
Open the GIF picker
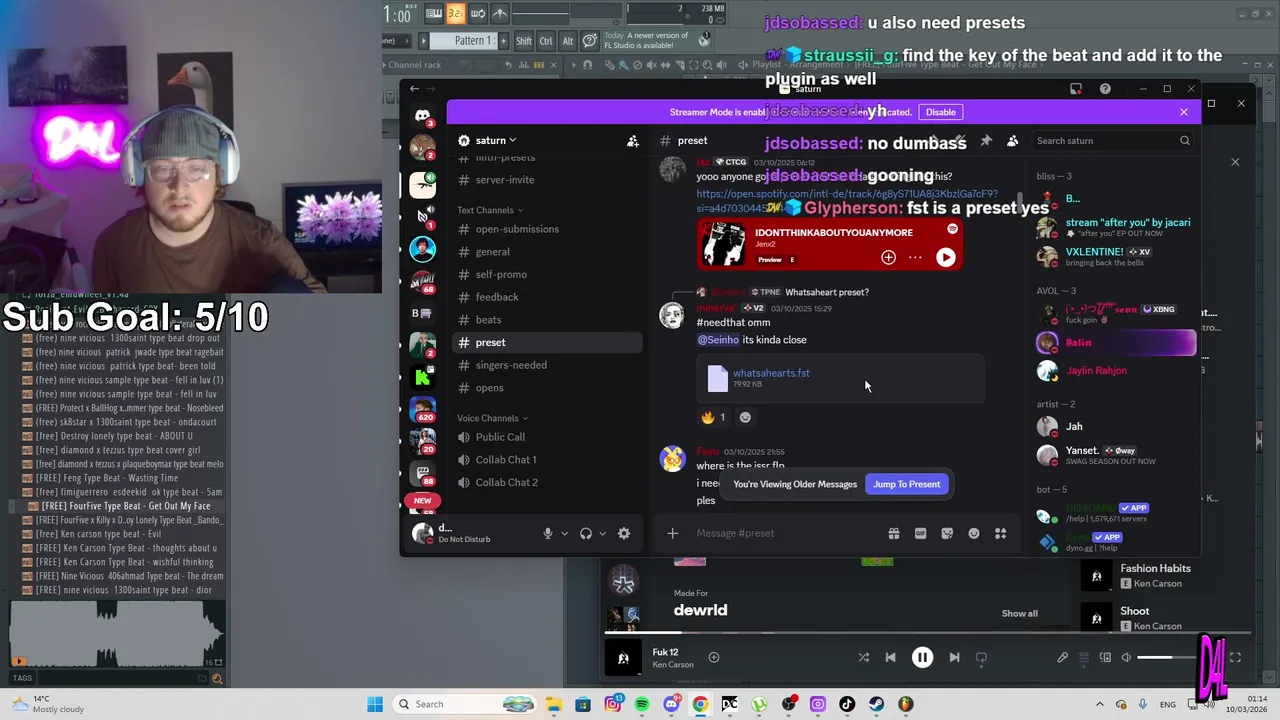[x=920, y=534]
